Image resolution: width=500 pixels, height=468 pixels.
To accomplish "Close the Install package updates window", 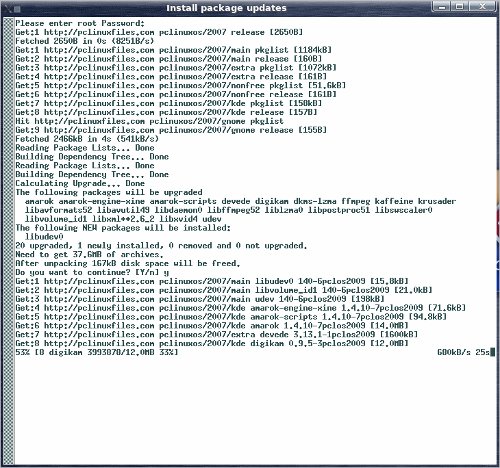I will point(482,7).
